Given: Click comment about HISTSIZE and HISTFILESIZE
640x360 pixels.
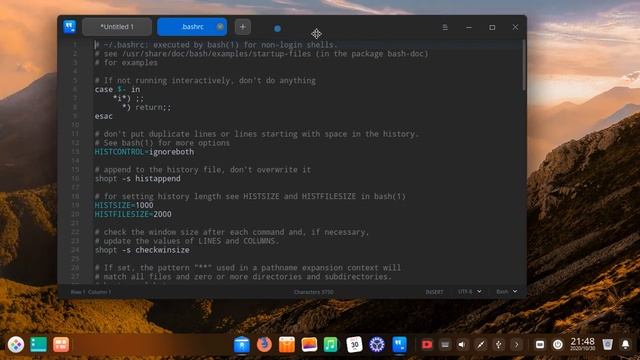Looking at the screenshot, I should [250, 196].
